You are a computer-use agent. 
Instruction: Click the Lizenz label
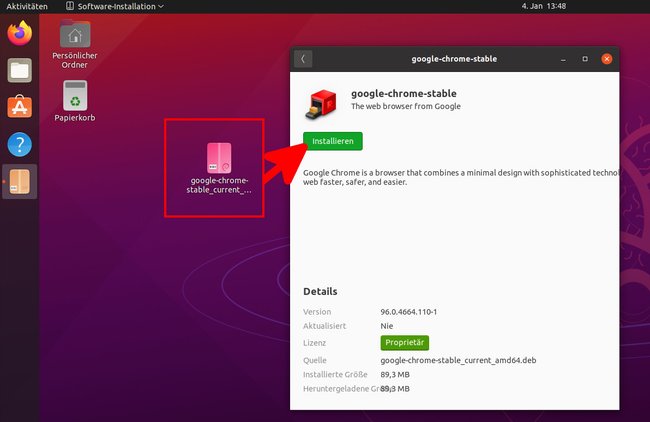[315, 343]
